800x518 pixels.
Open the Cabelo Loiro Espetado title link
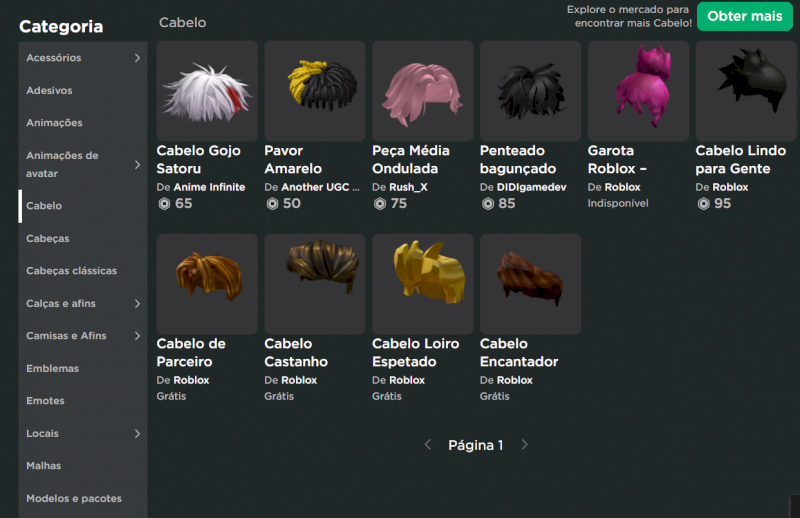tap(415, 352)
